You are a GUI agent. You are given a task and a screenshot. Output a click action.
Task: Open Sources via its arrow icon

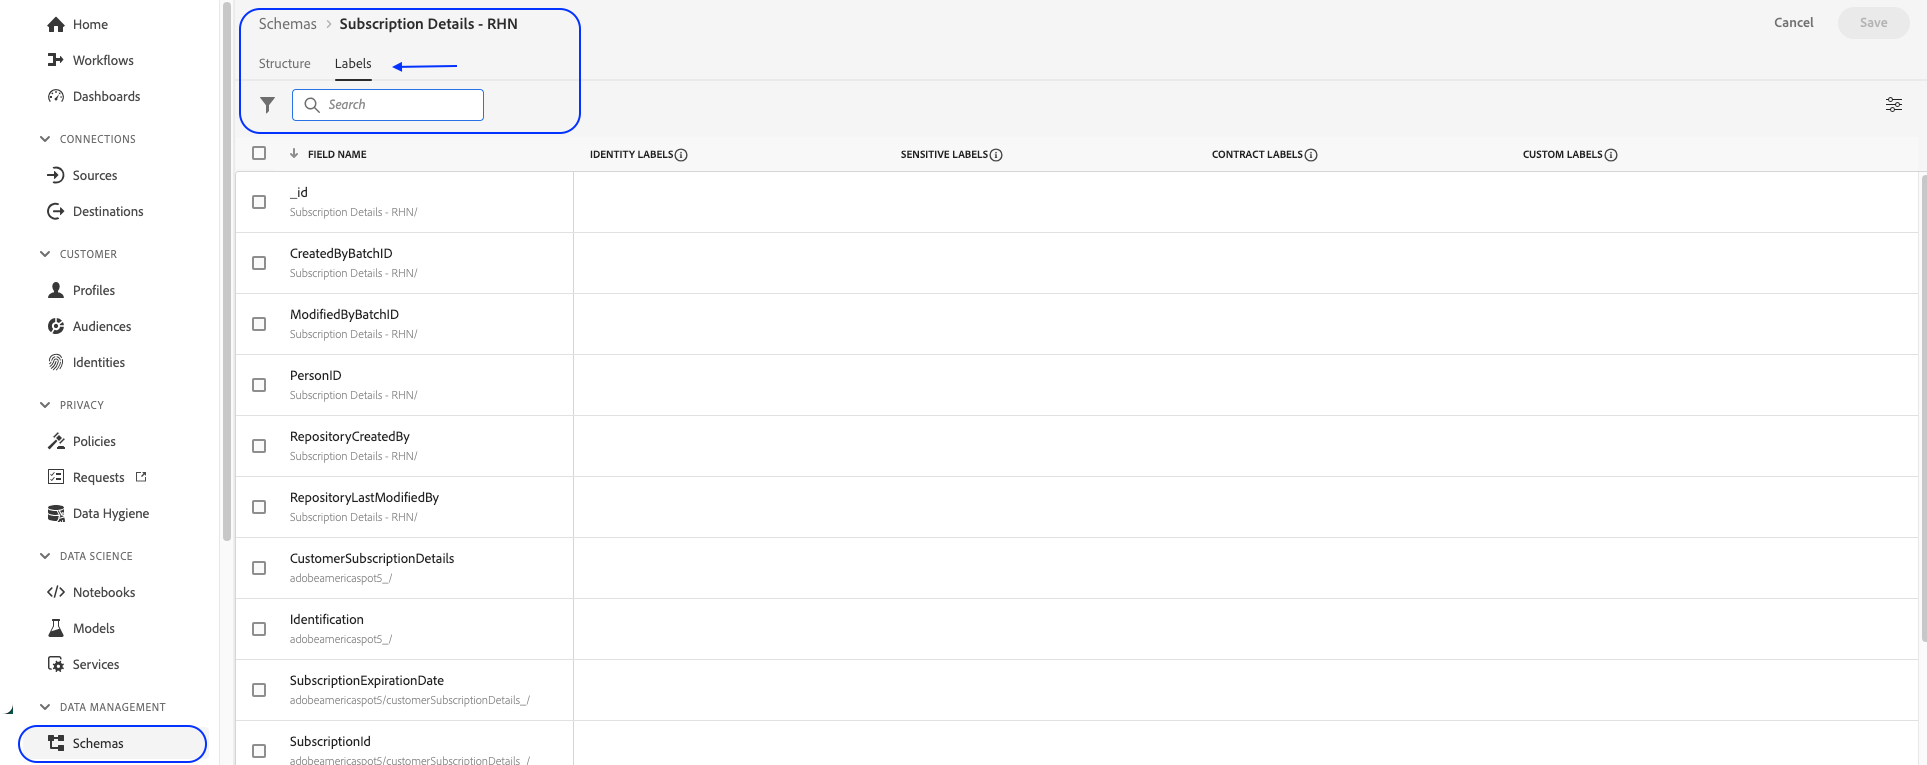(56, 175)
